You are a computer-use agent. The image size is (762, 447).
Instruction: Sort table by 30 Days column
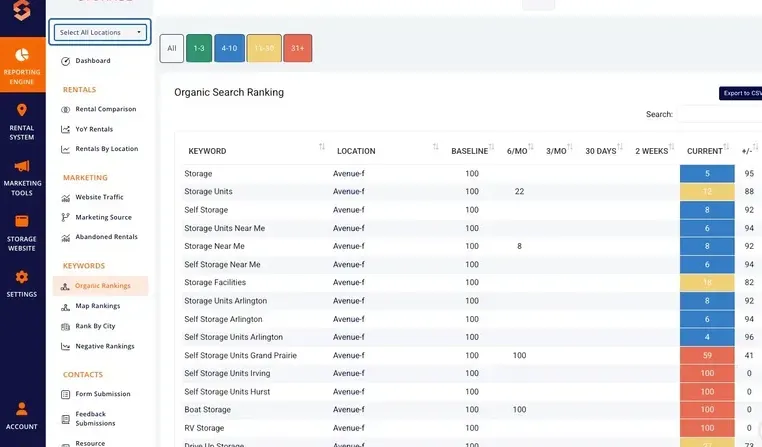[x=620, y=147]
